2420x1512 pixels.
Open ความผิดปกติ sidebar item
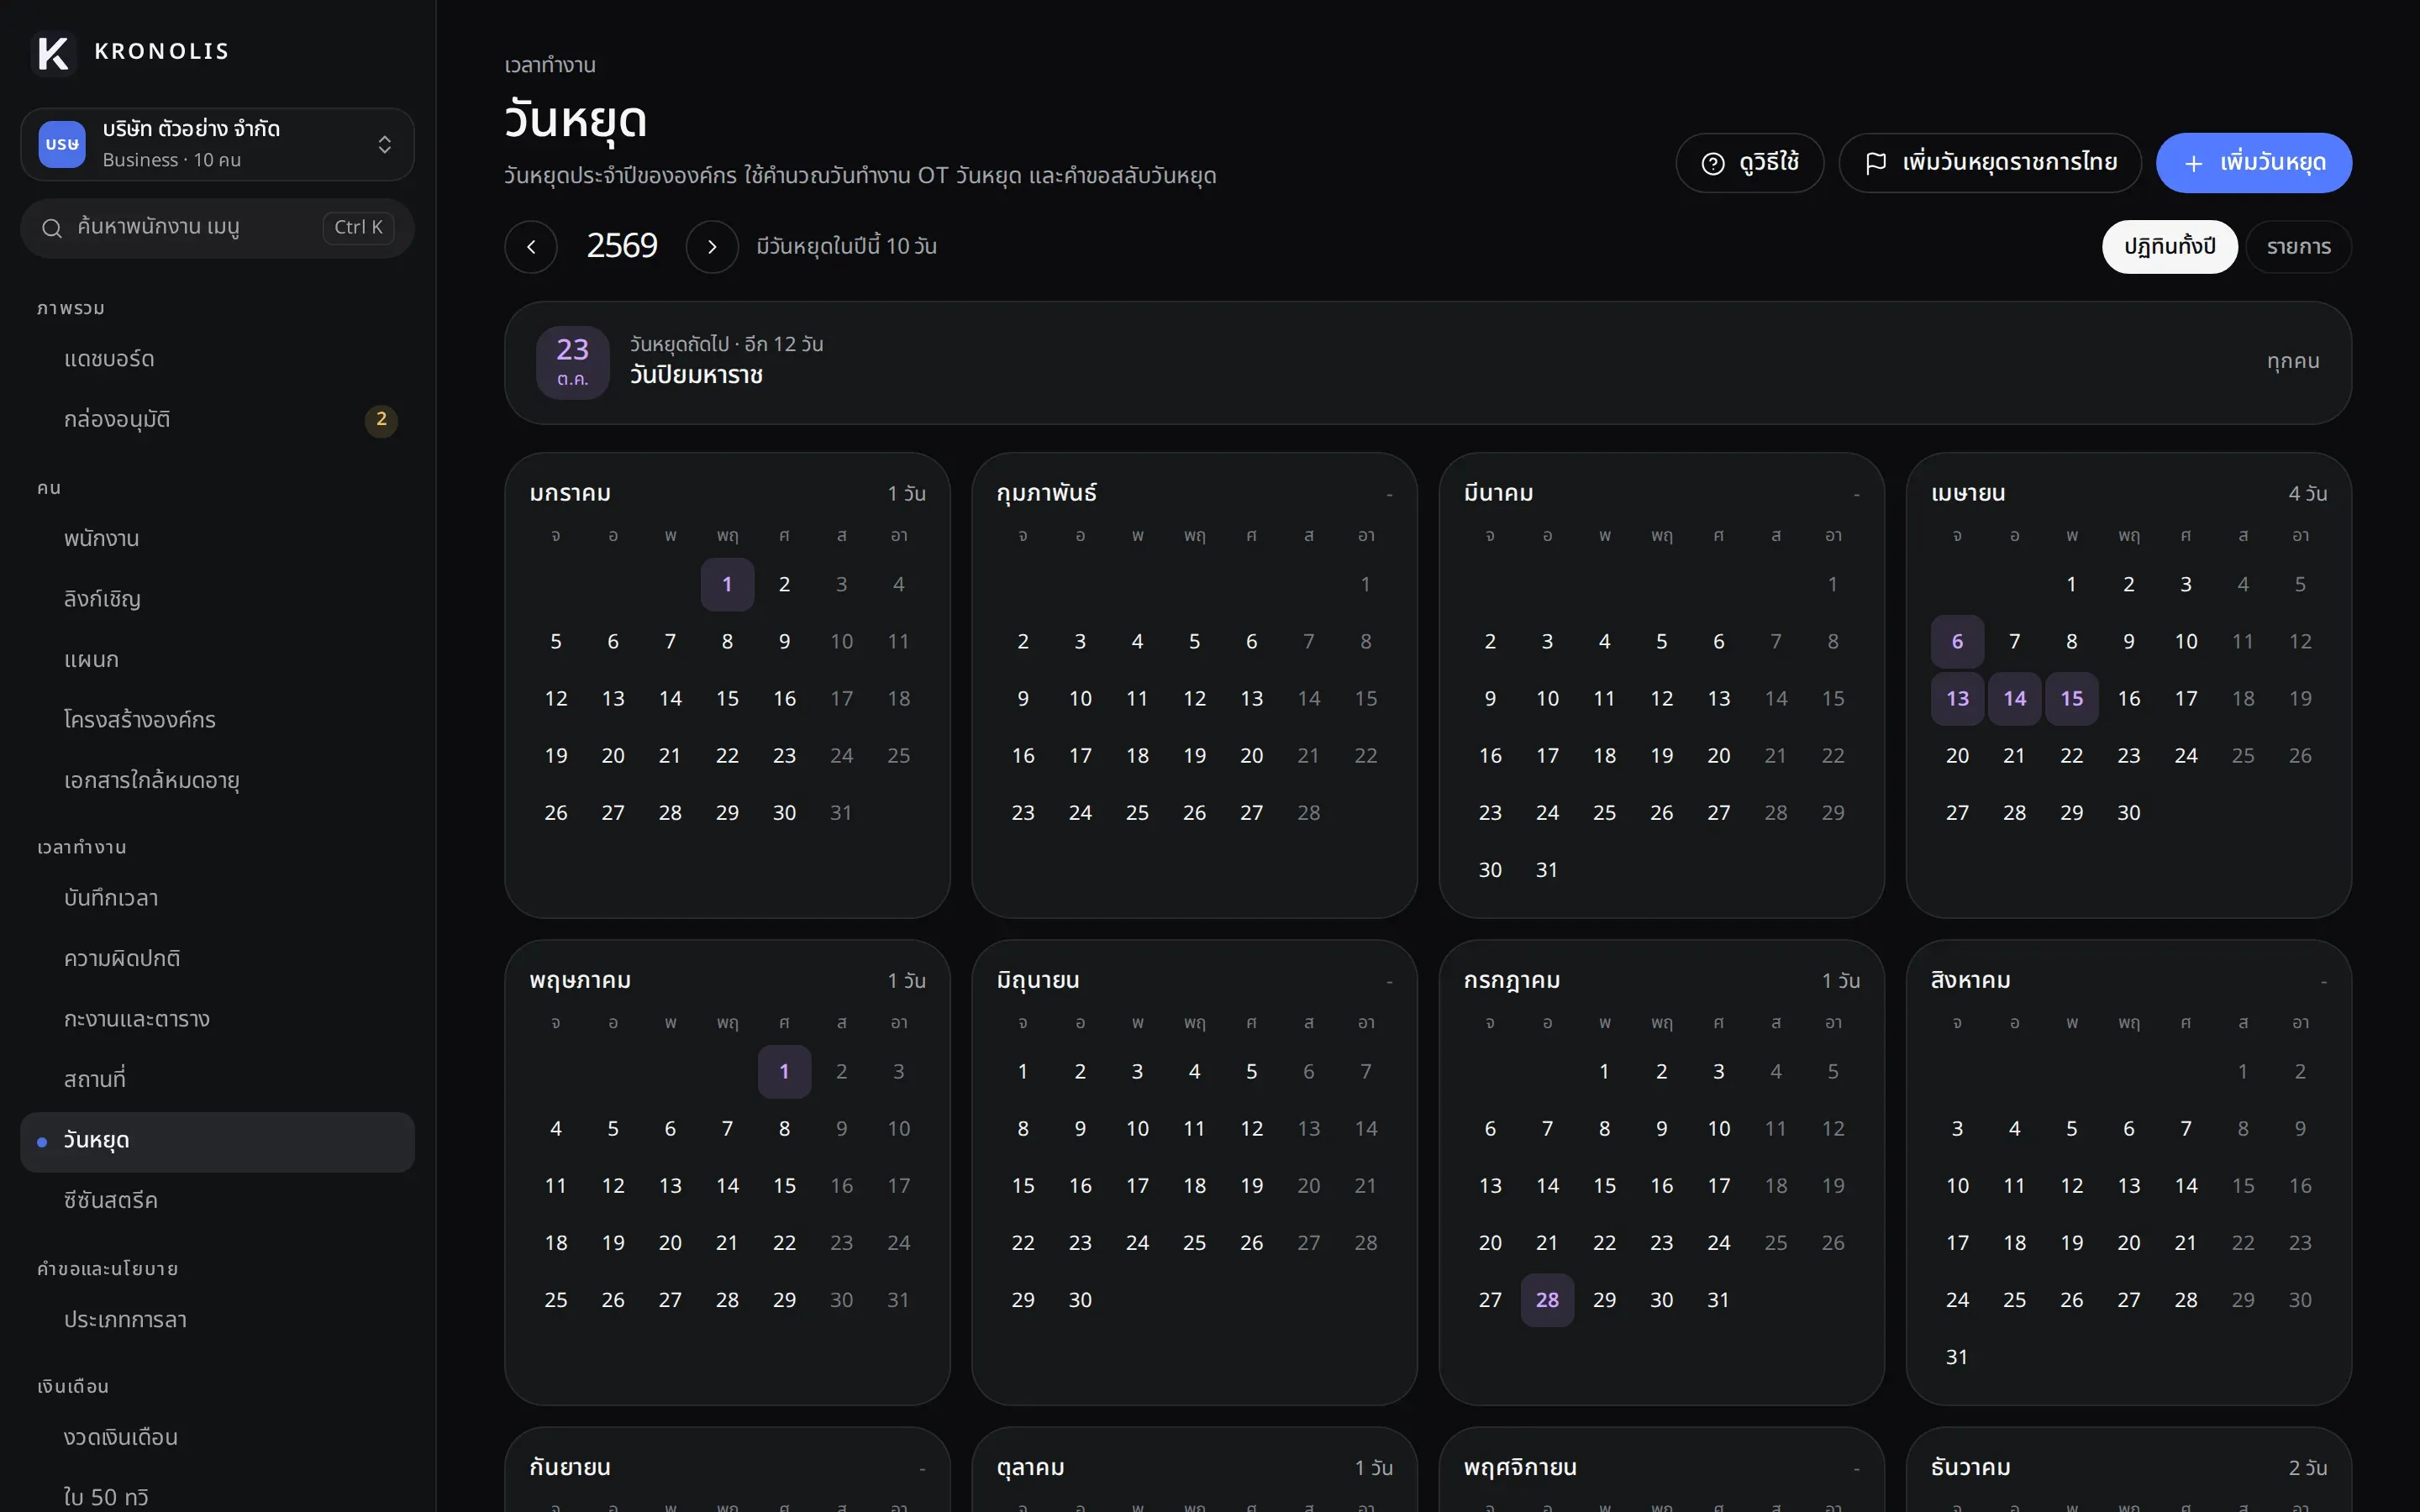click(x=217, y=959)
